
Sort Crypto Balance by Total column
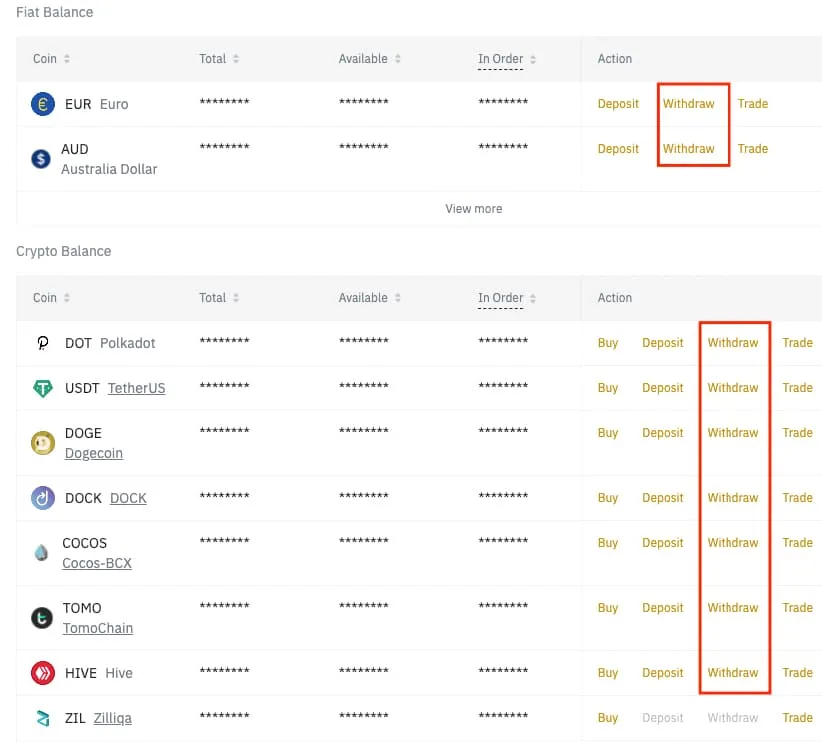[x=236, y=298]
